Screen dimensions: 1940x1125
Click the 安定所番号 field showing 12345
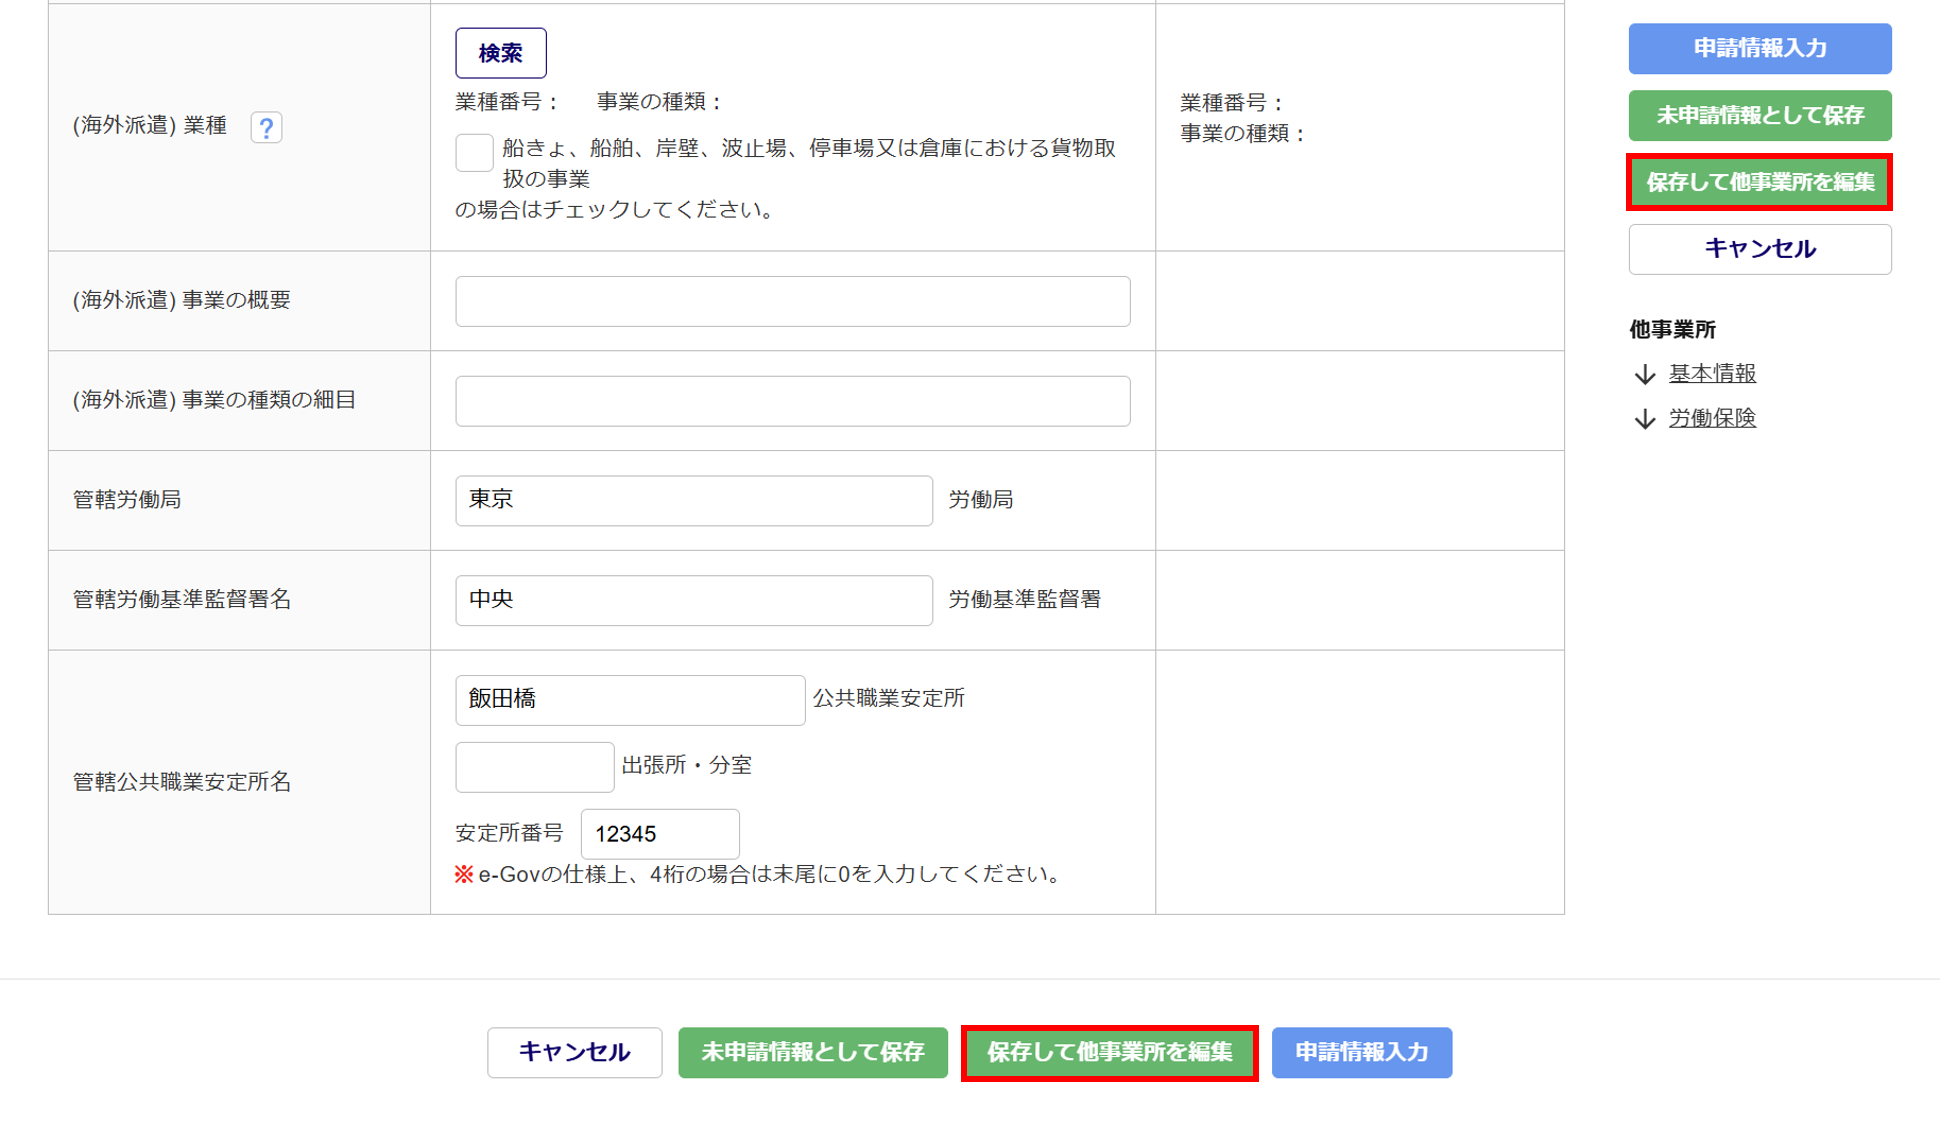(659, 834)
